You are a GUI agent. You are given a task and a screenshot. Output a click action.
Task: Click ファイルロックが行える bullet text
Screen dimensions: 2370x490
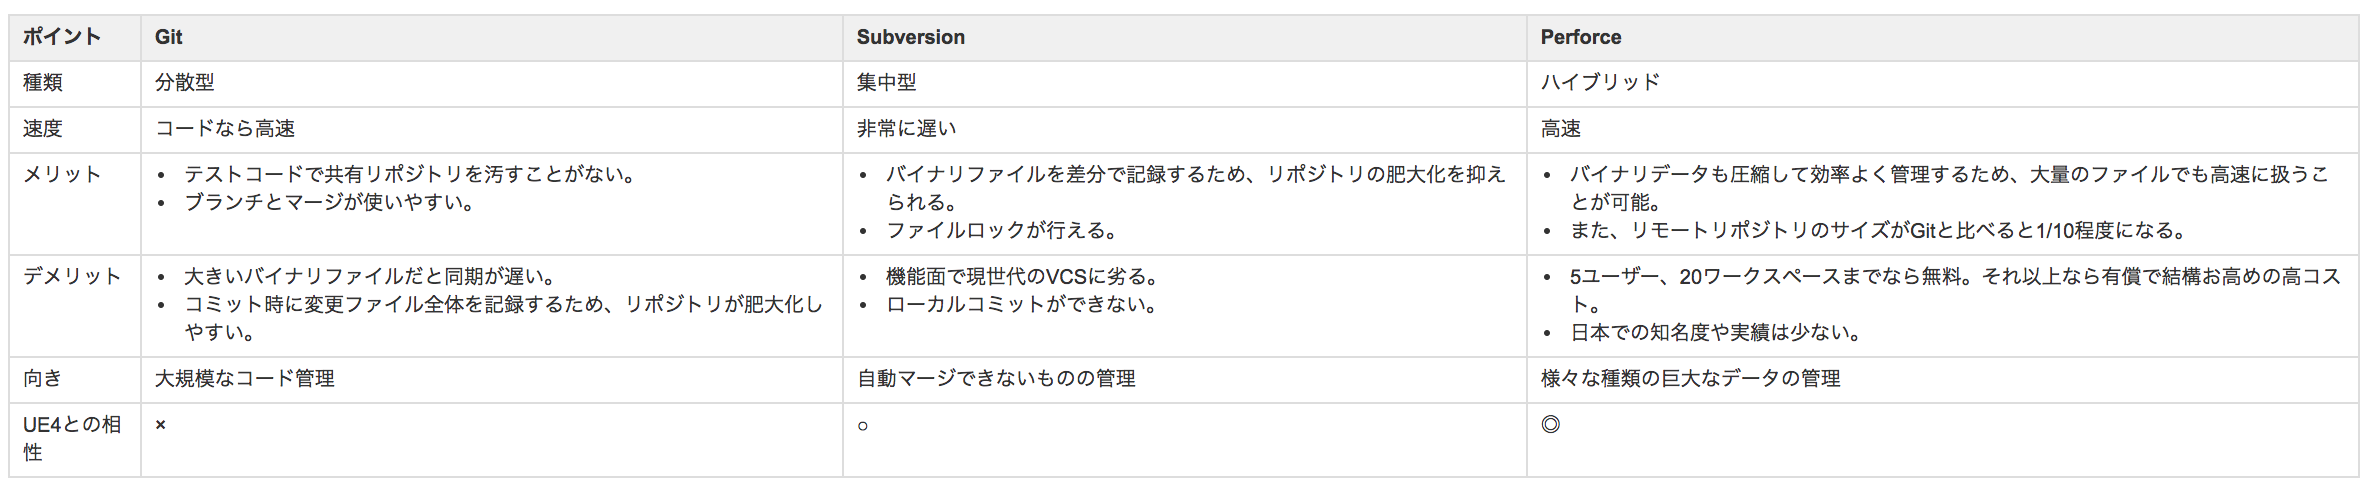[x=1002, y=231]
